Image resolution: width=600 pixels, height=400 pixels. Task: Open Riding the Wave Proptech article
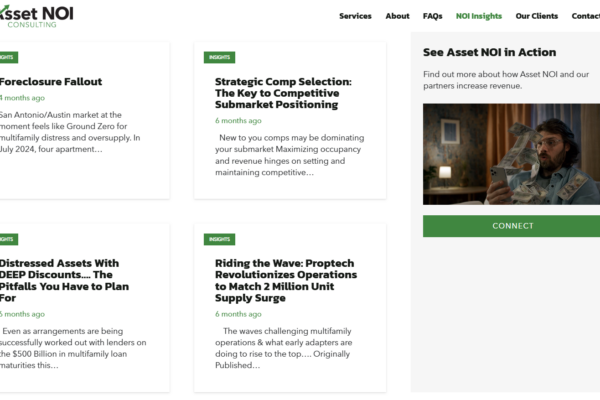click(286, 281)
